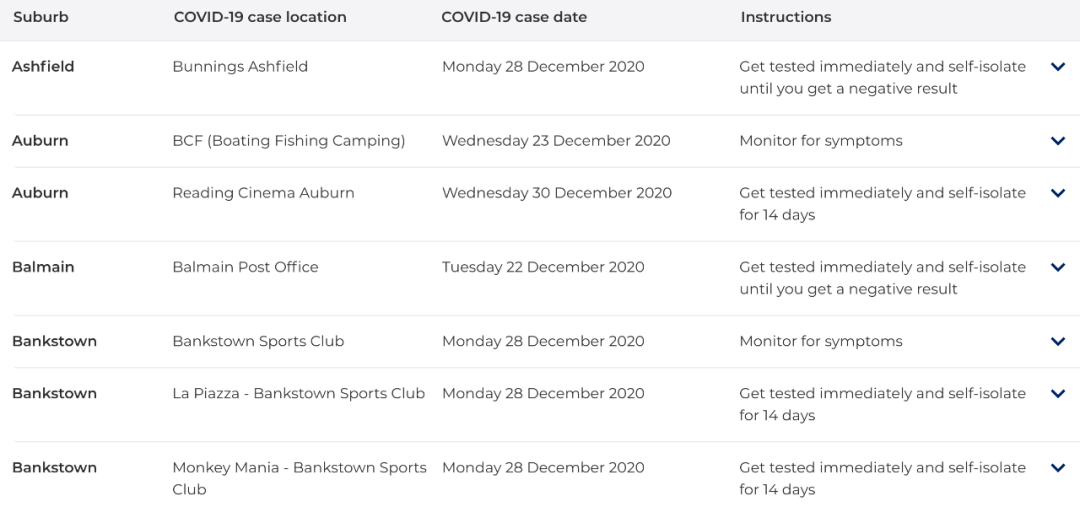The height and width of the screenshot is (507, 1080).
Task: Click Tuesday 22 December 2020 date cell
Action: [543, 267]
